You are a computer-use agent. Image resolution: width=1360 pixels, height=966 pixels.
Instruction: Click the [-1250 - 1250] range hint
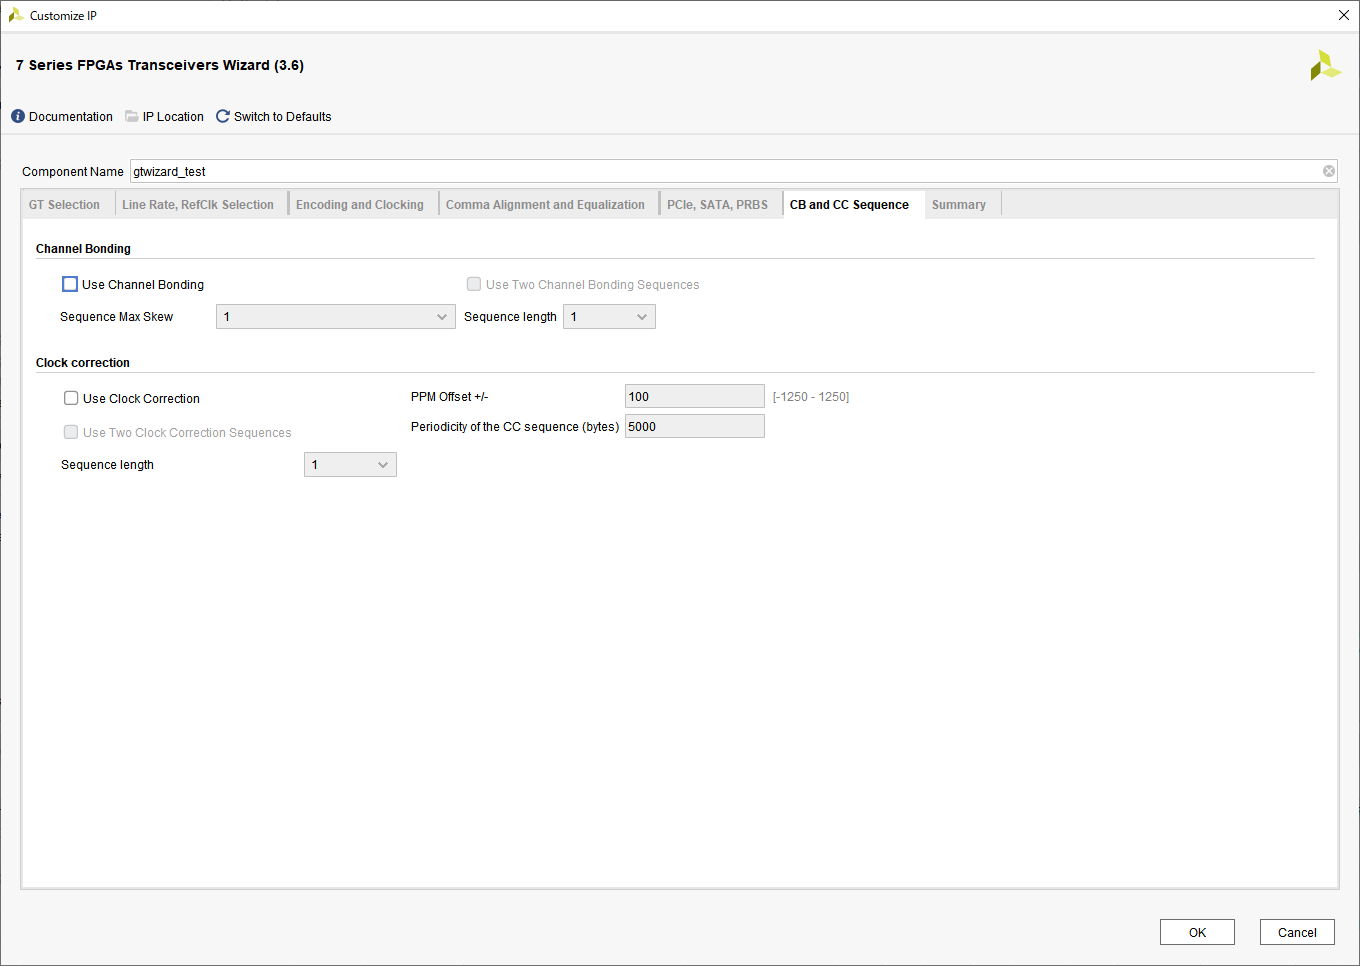coord(811,397)
